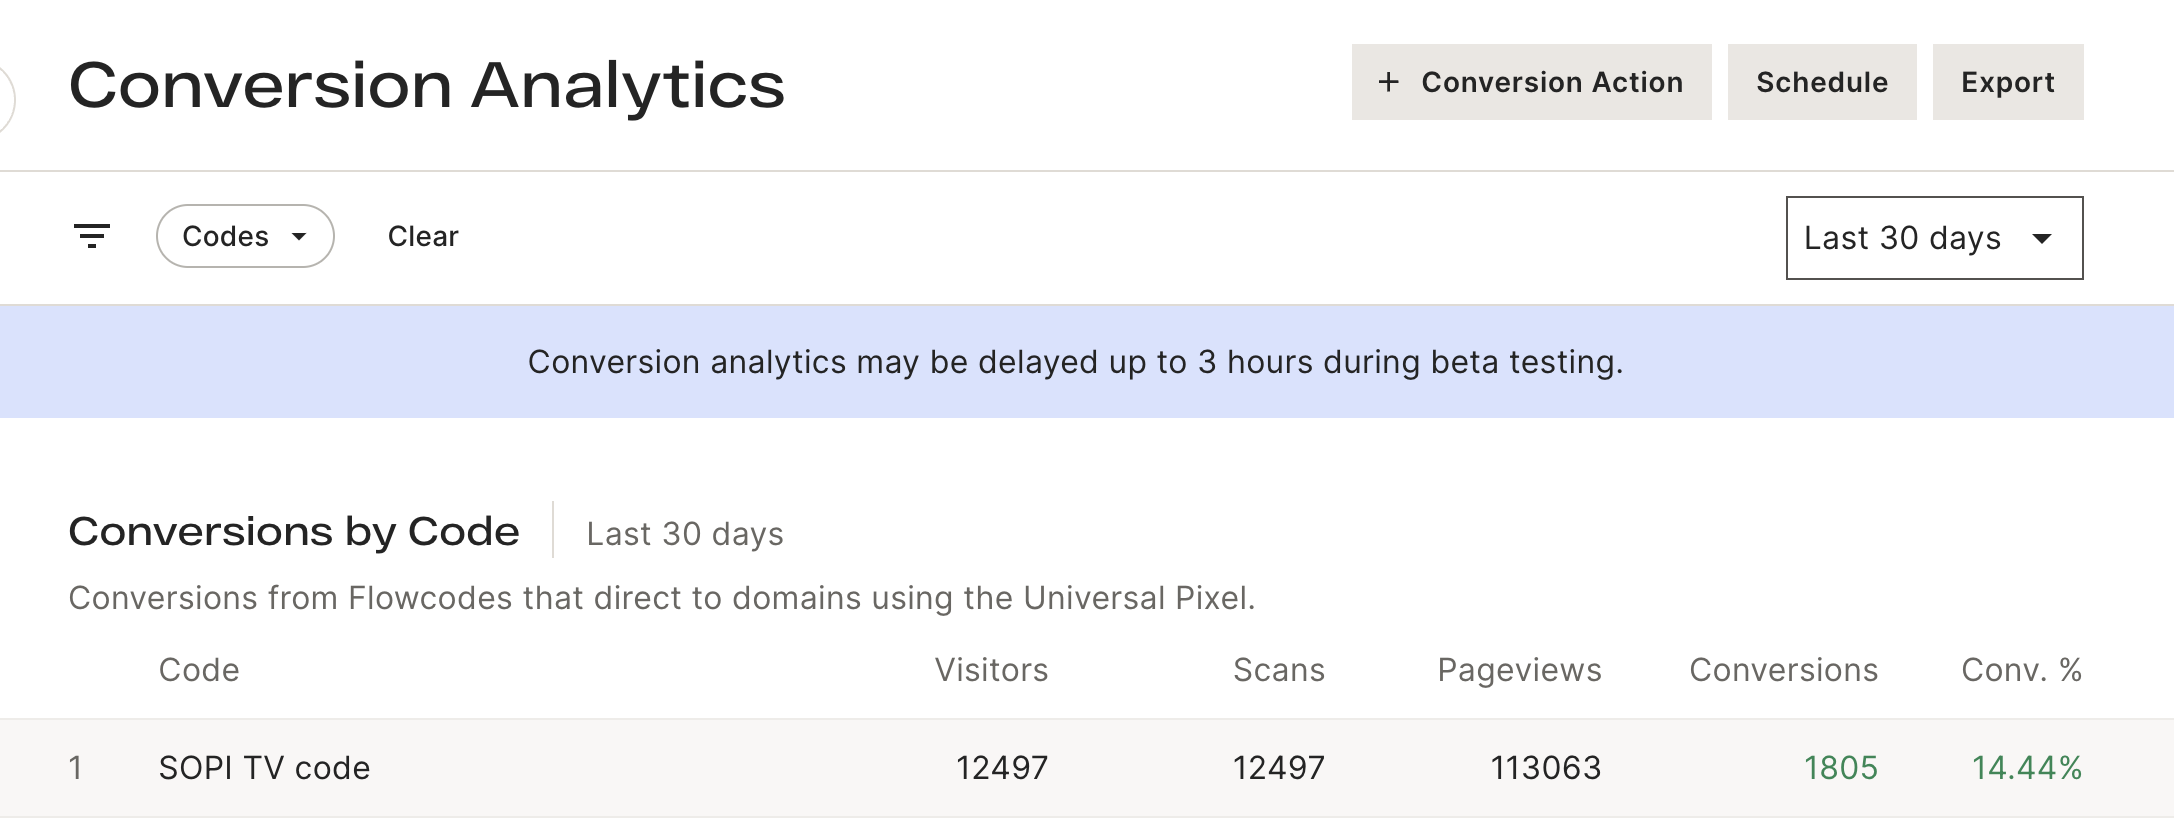Click the plus icon in Conversion Action

(x=1388, y=82)
